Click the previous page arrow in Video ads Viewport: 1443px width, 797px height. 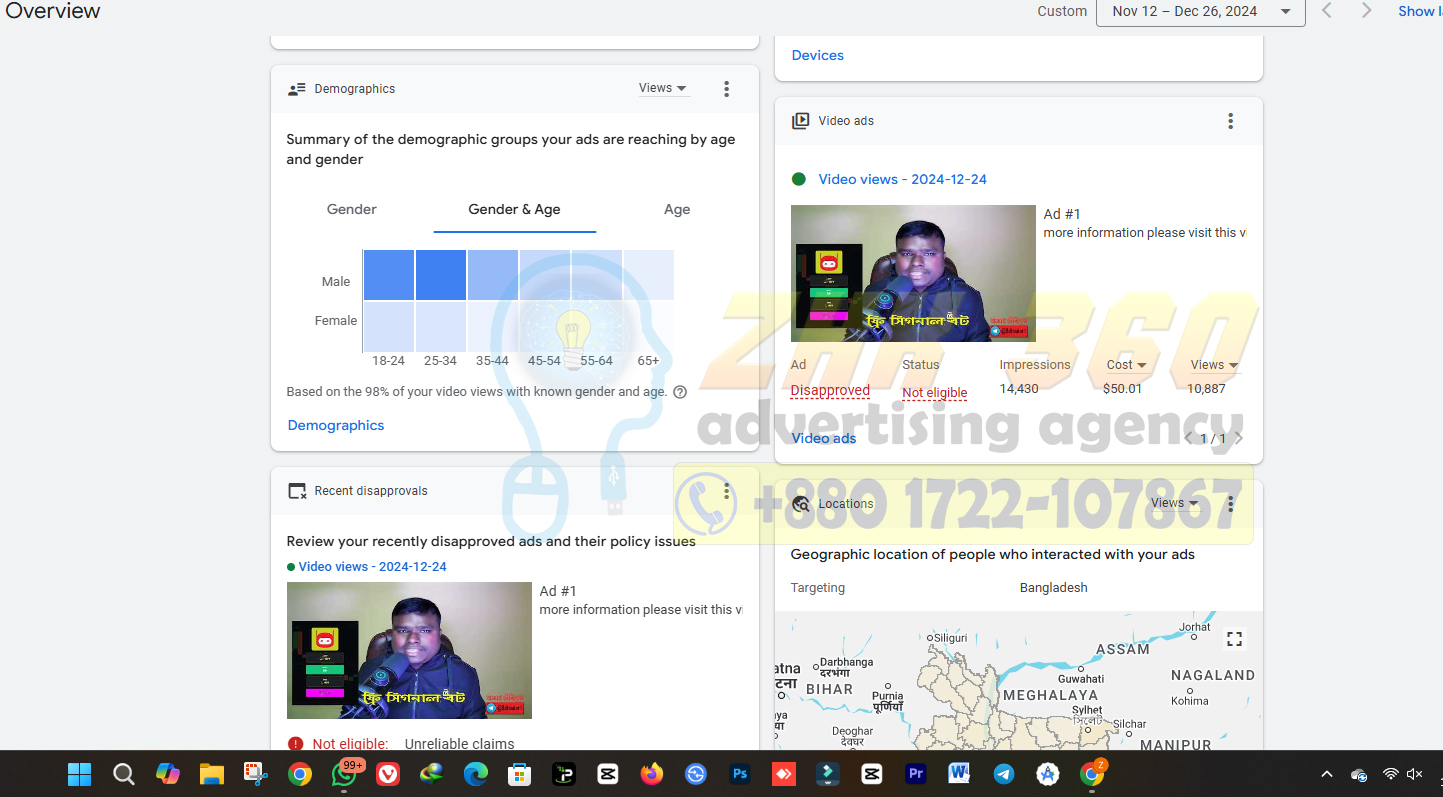pyautogui.click(x=1188, y=438)
